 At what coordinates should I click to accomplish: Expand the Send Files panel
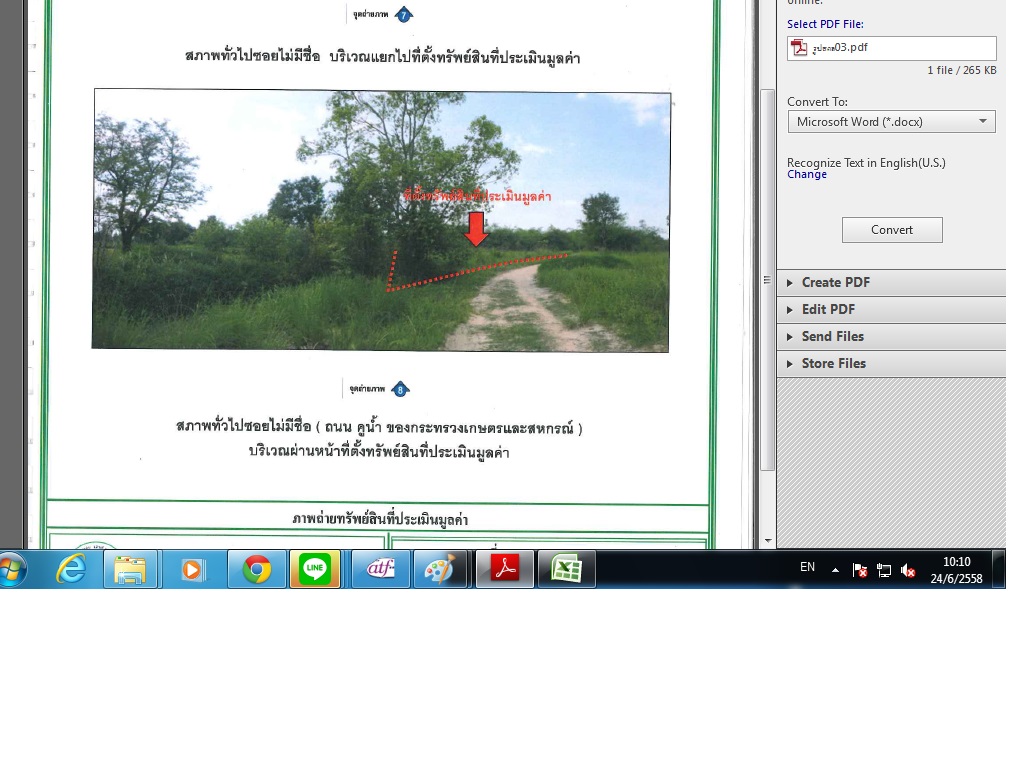(x=891, y=336)
